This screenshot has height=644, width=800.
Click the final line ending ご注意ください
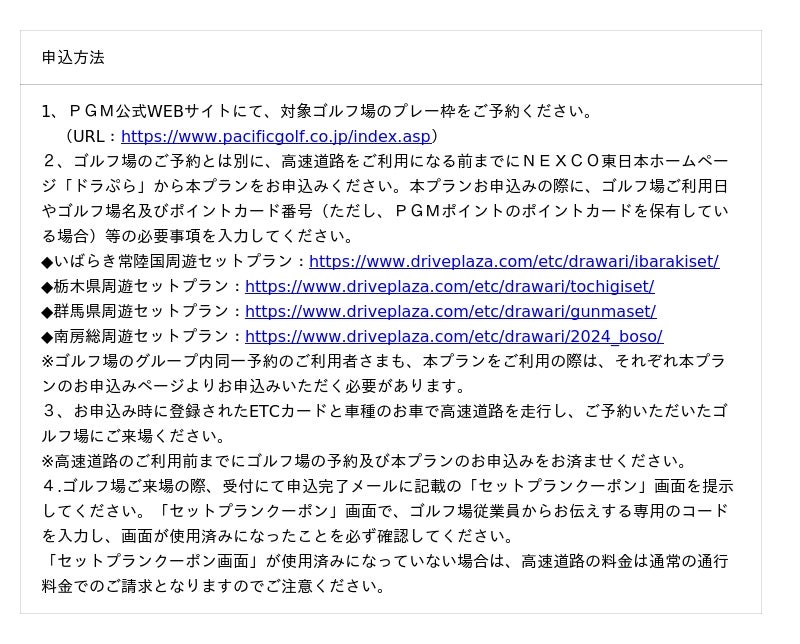[x=215, y=587]
